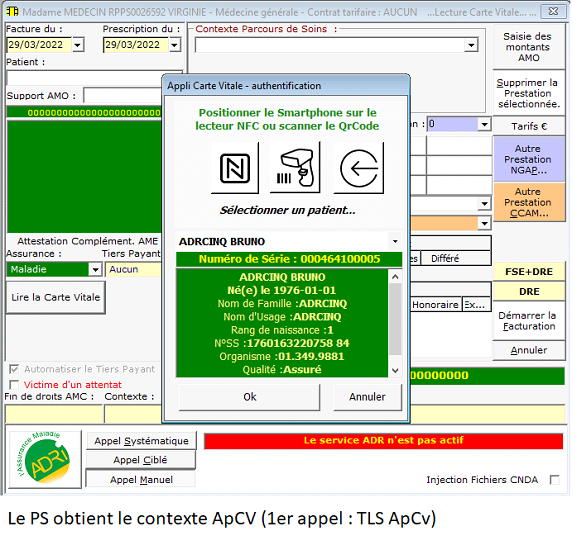
Task: Click the Contexte yellow field
Action: tap(133, 414)
